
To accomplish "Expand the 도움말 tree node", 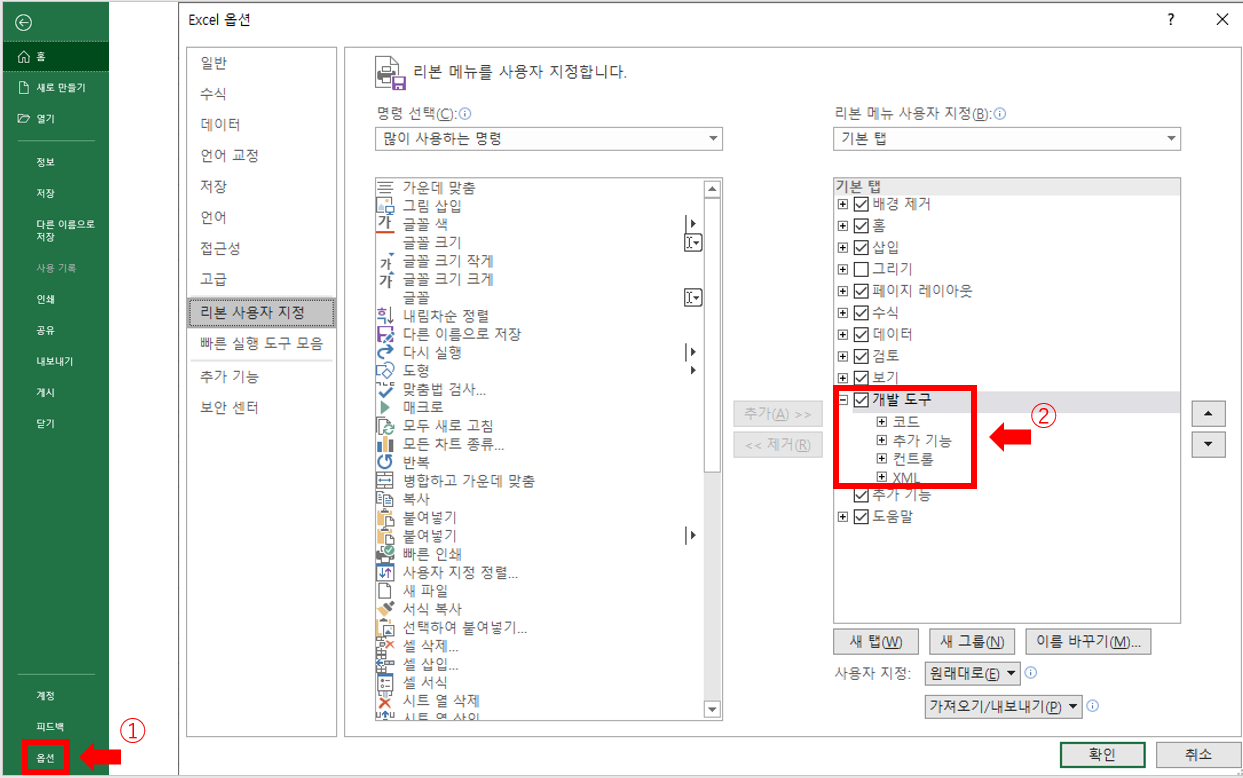I will [x=843, y=517].
